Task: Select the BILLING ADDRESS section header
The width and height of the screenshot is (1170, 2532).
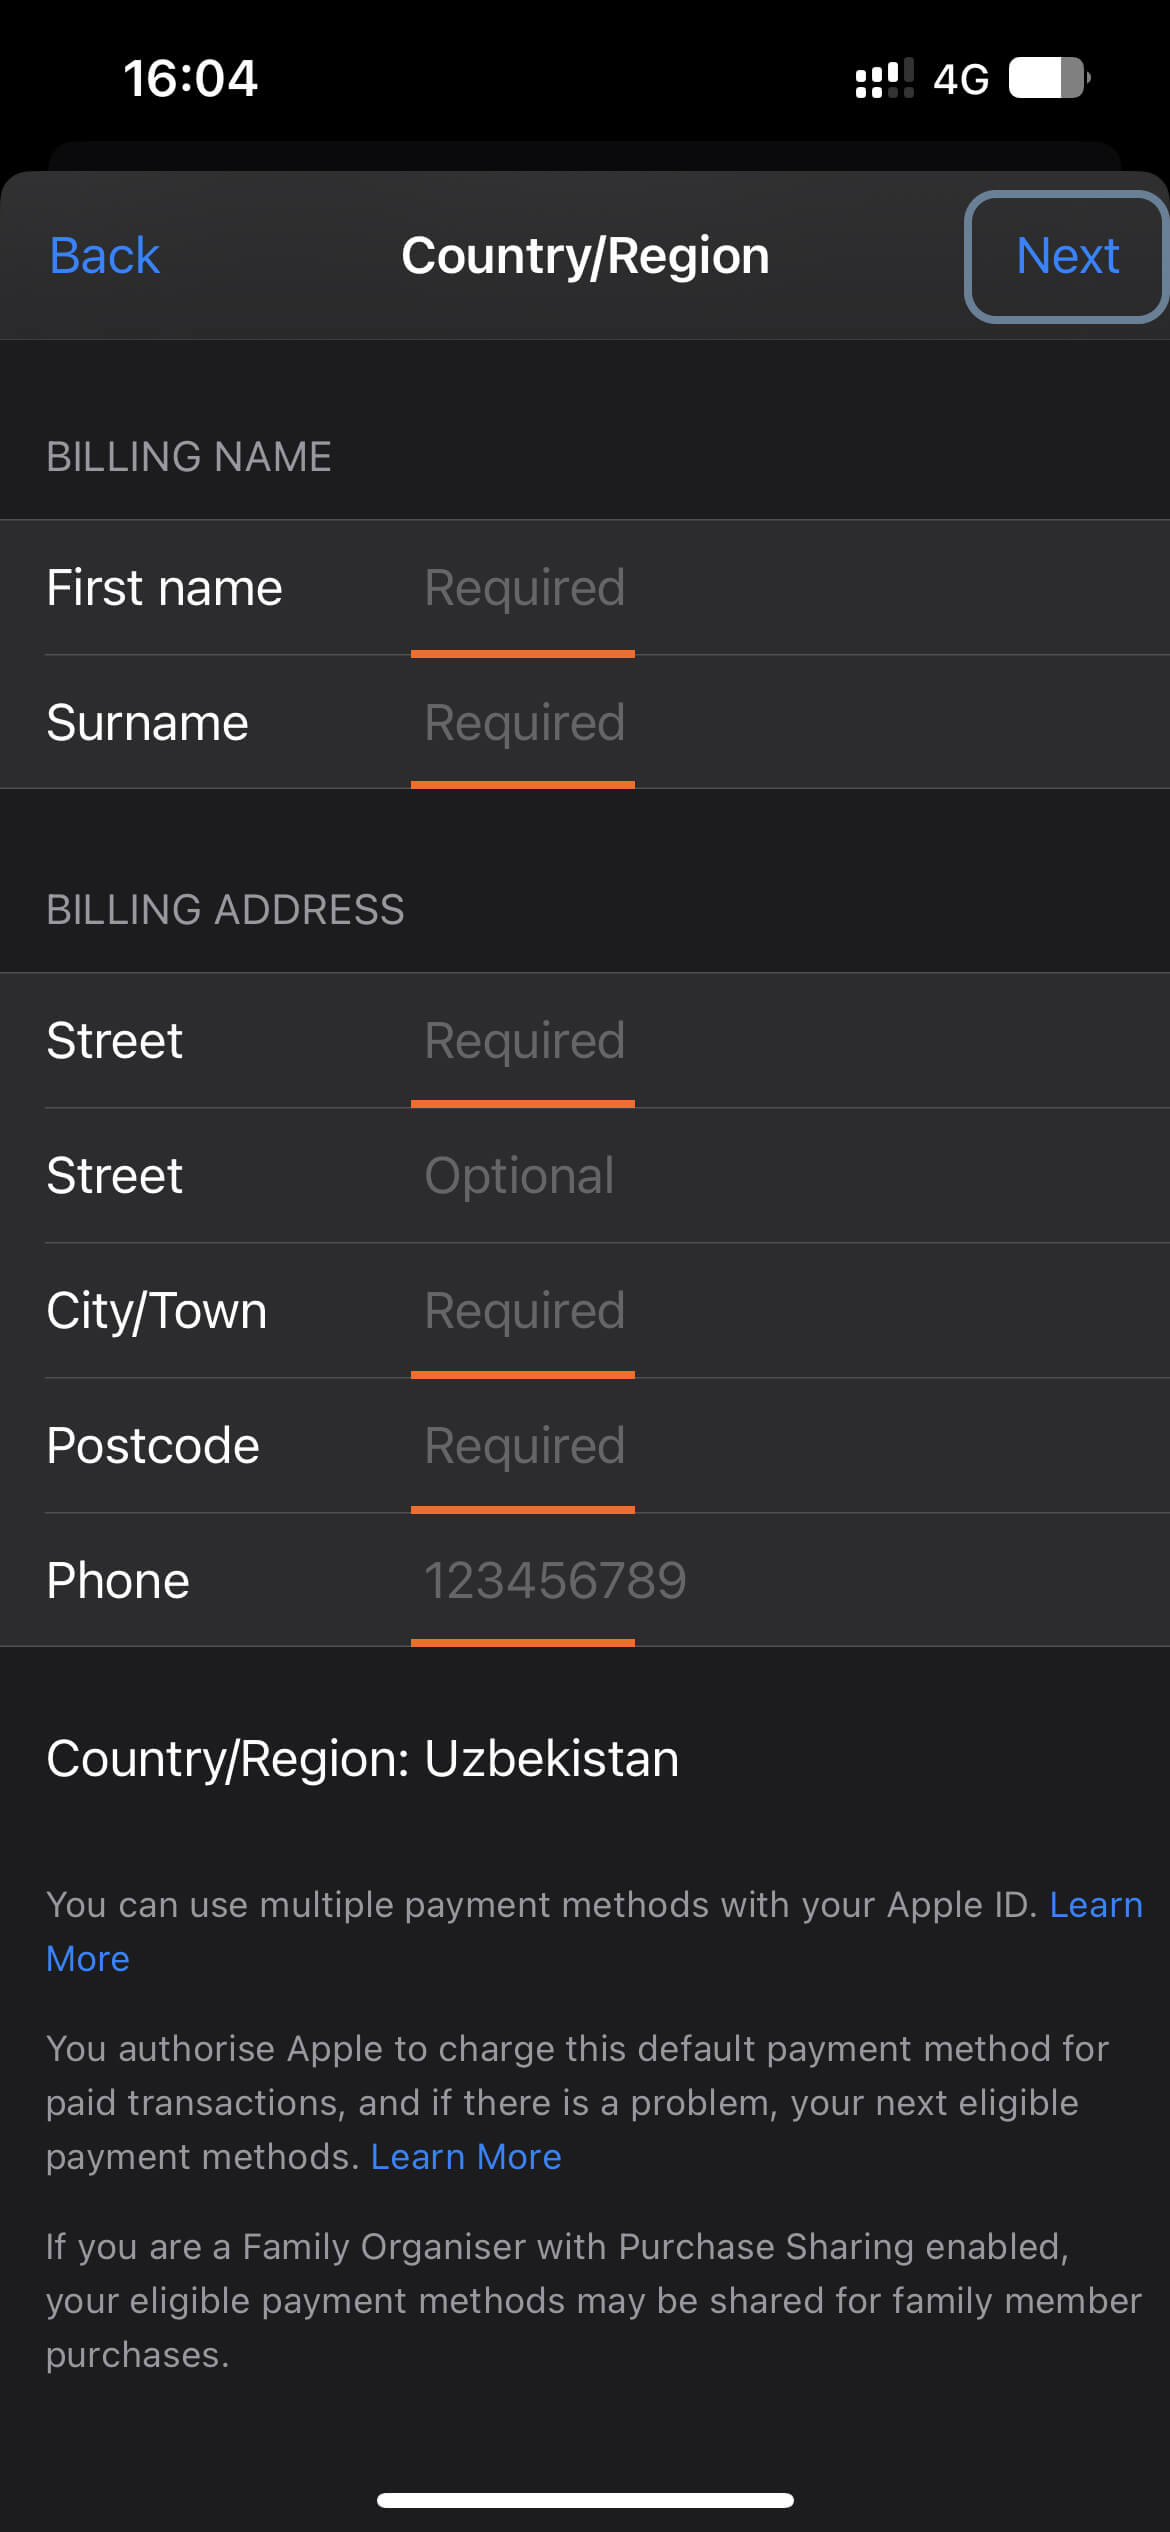Action: click(226, 910)
